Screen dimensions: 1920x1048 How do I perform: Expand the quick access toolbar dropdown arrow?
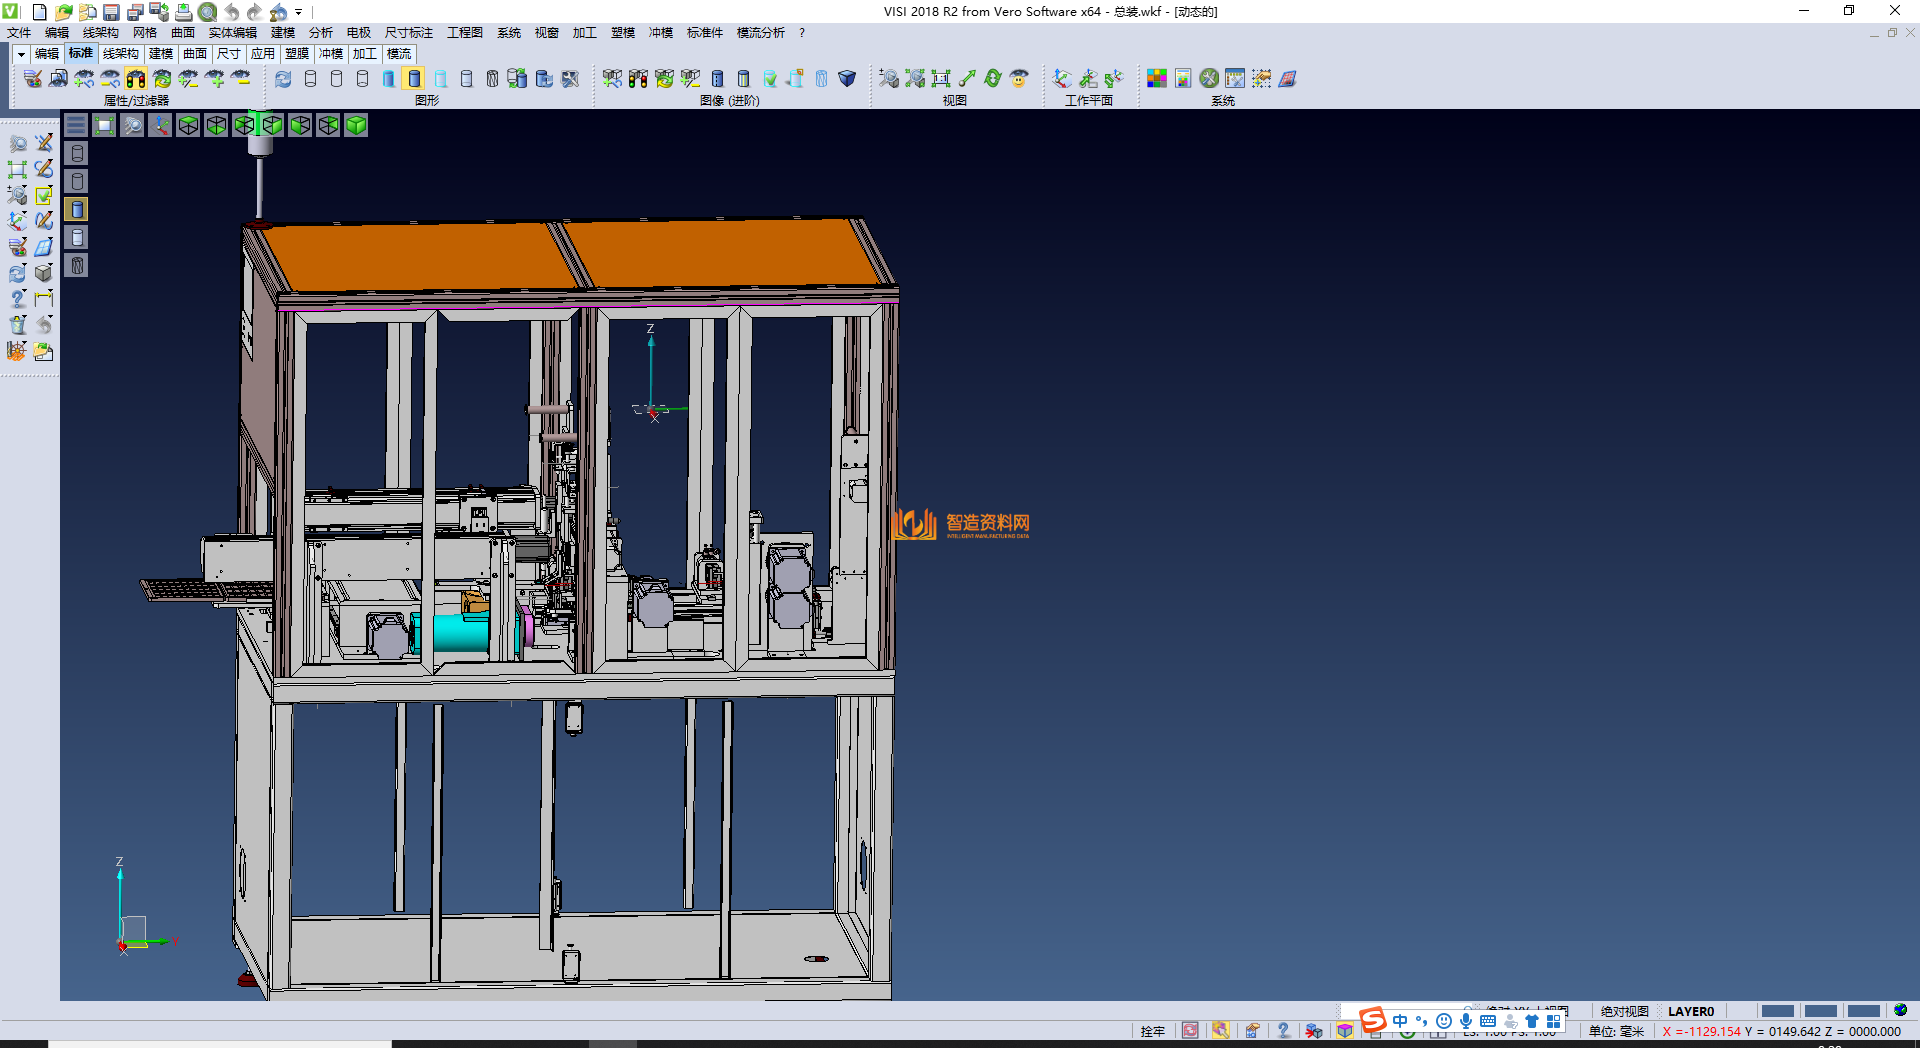click(x=299, y=12)
